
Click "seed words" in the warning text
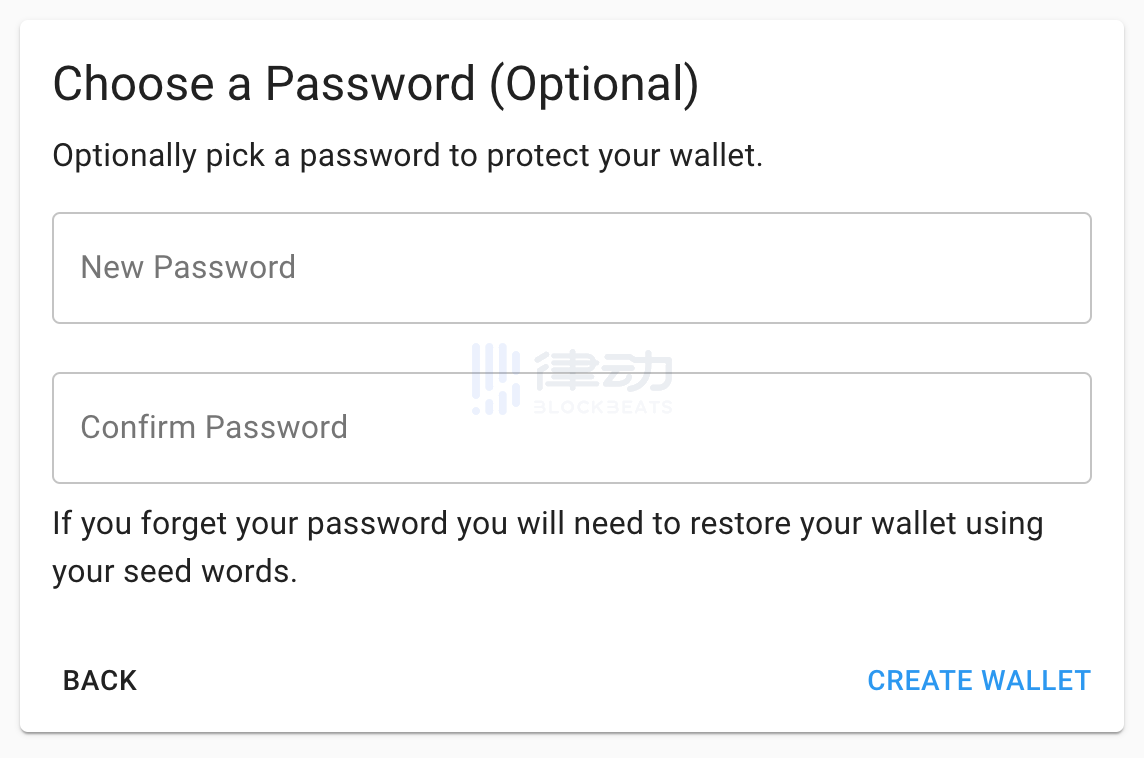pos(210,572)
